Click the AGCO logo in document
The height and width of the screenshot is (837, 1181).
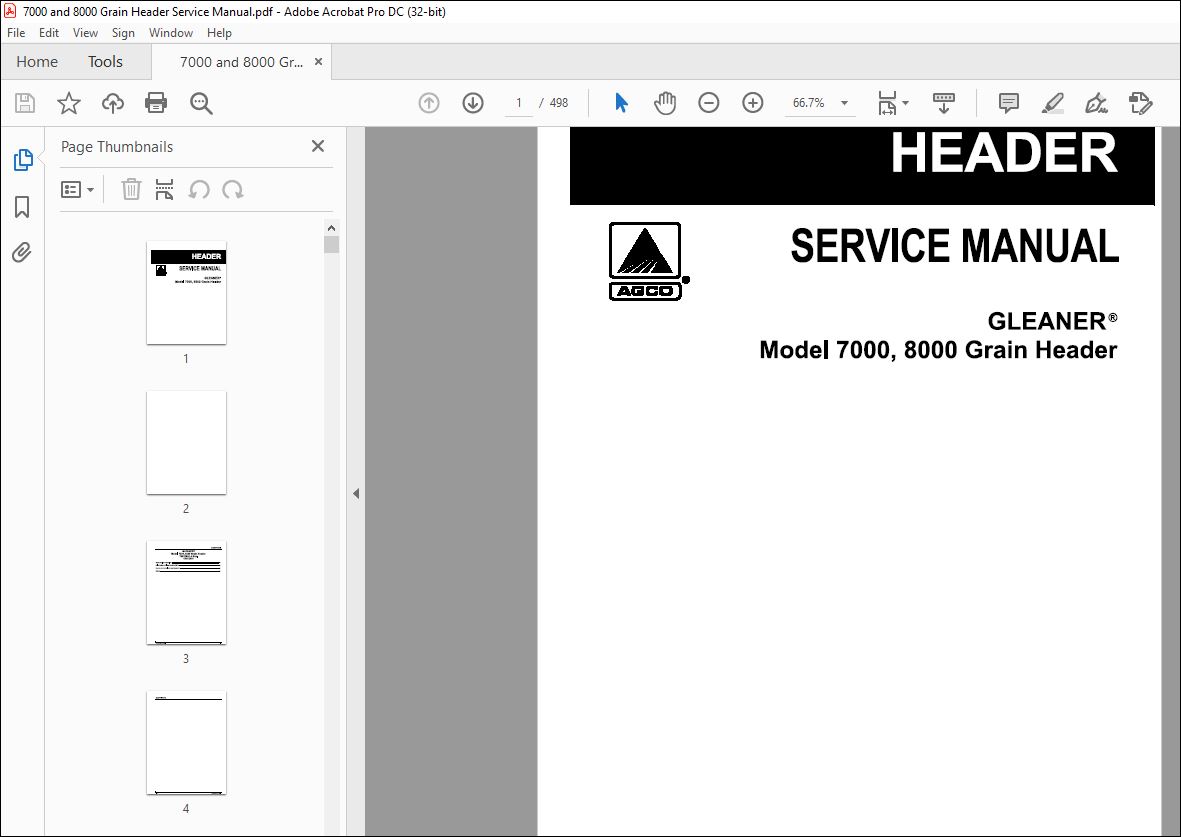click(647, 261)
